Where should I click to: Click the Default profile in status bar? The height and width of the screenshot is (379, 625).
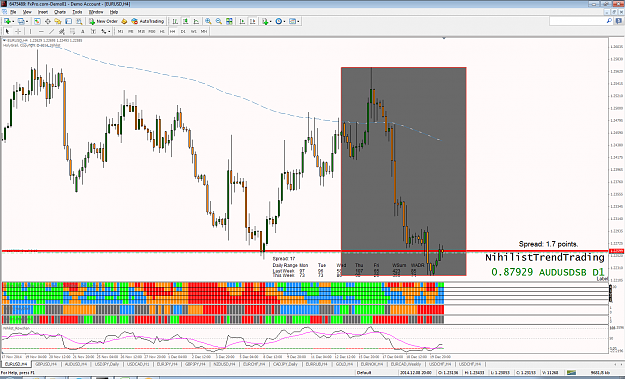364,373
